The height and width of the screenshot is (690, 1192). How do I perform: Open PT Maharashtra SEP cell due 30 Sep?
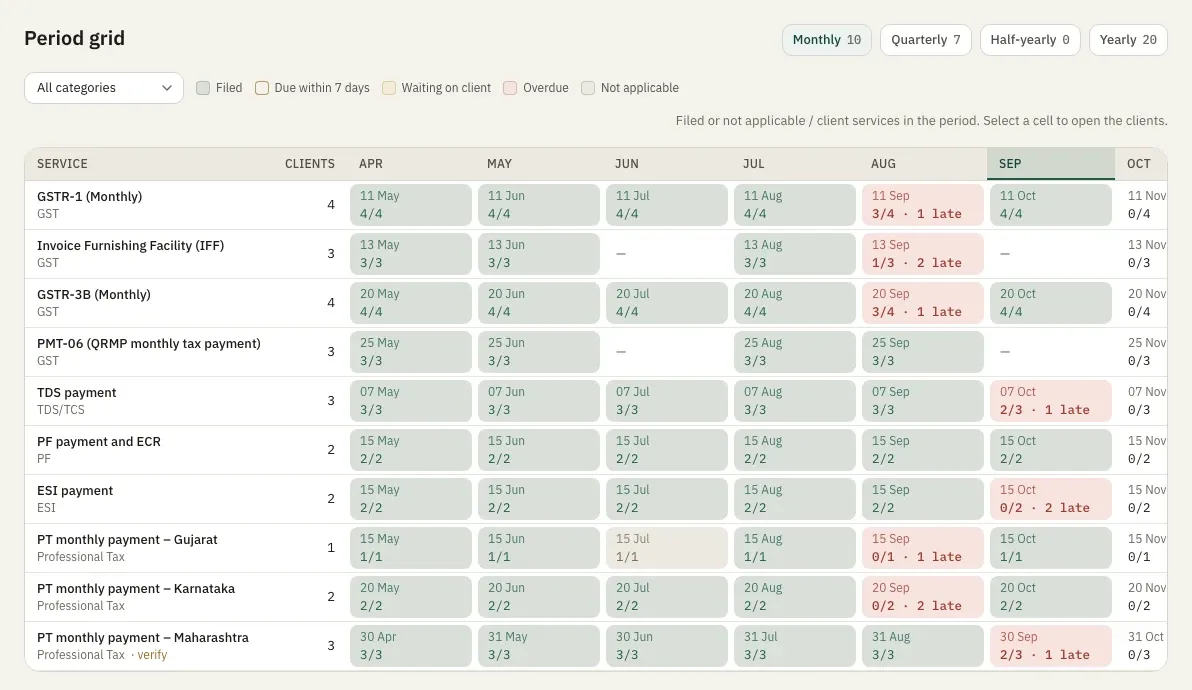(1051, 646)
